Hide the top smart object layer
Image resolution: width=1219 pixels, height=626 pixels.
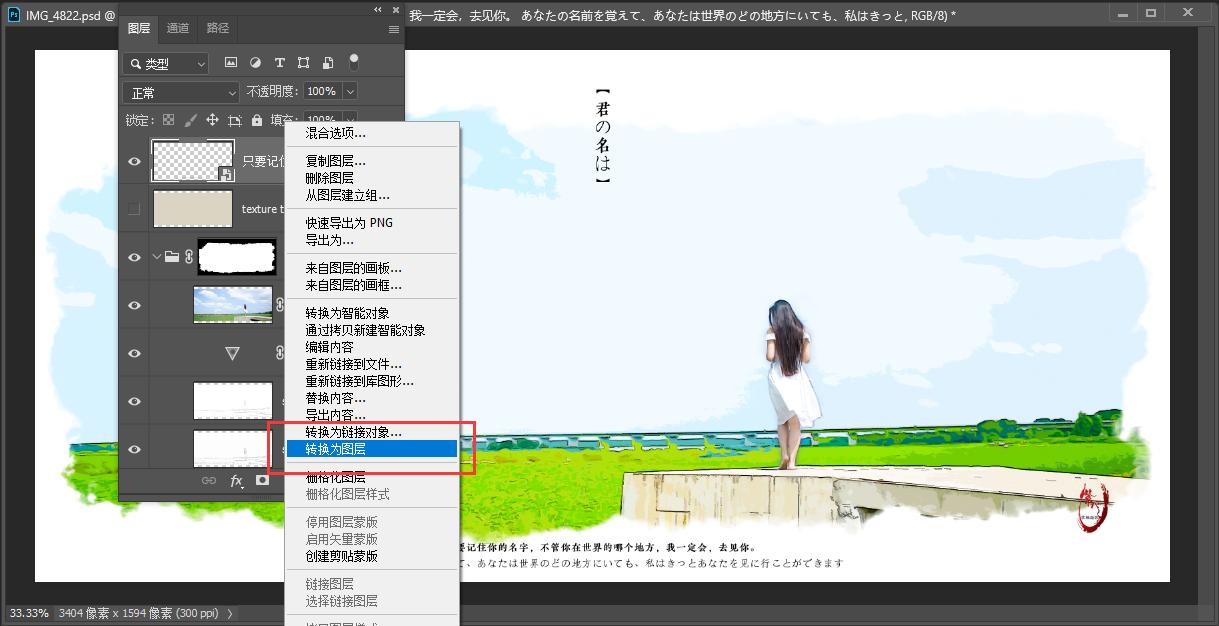click(x=134, y=161)
